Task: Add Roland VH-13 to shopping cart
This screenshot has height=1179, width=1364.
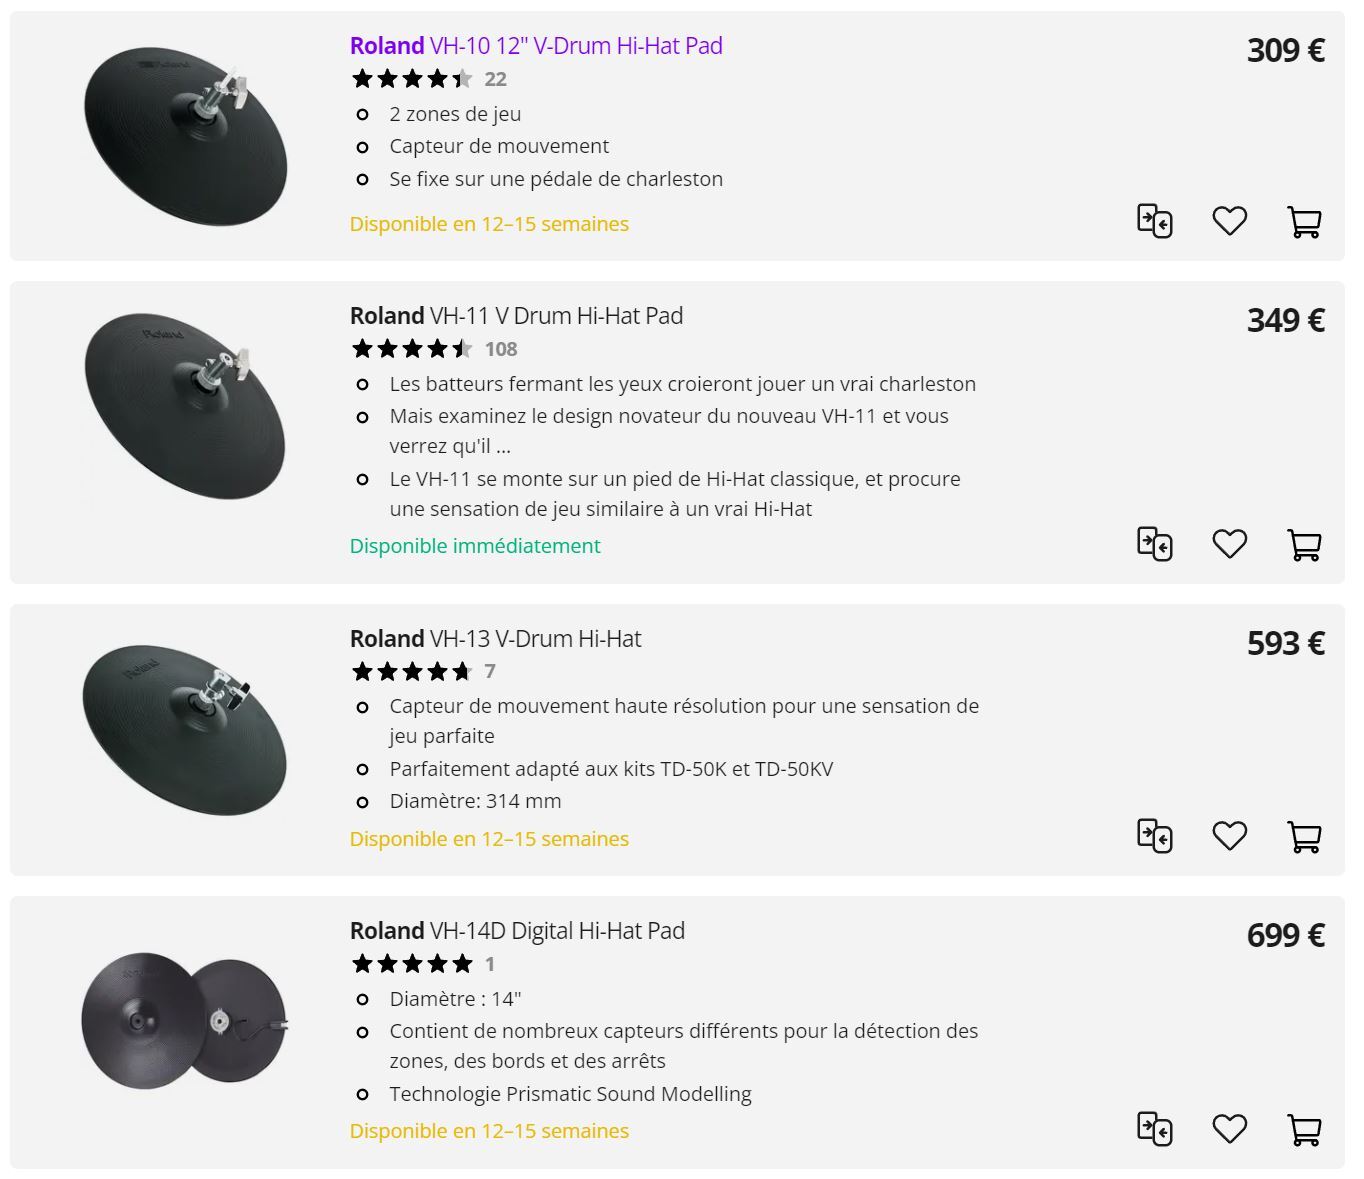Action: (1304, 836)
